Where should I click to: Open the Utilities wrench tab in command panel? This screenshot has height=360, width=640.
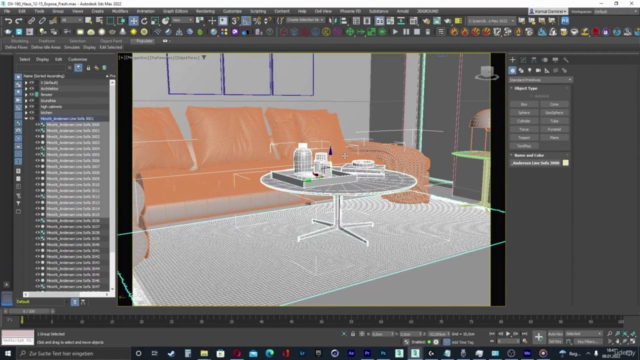point(566,60)
